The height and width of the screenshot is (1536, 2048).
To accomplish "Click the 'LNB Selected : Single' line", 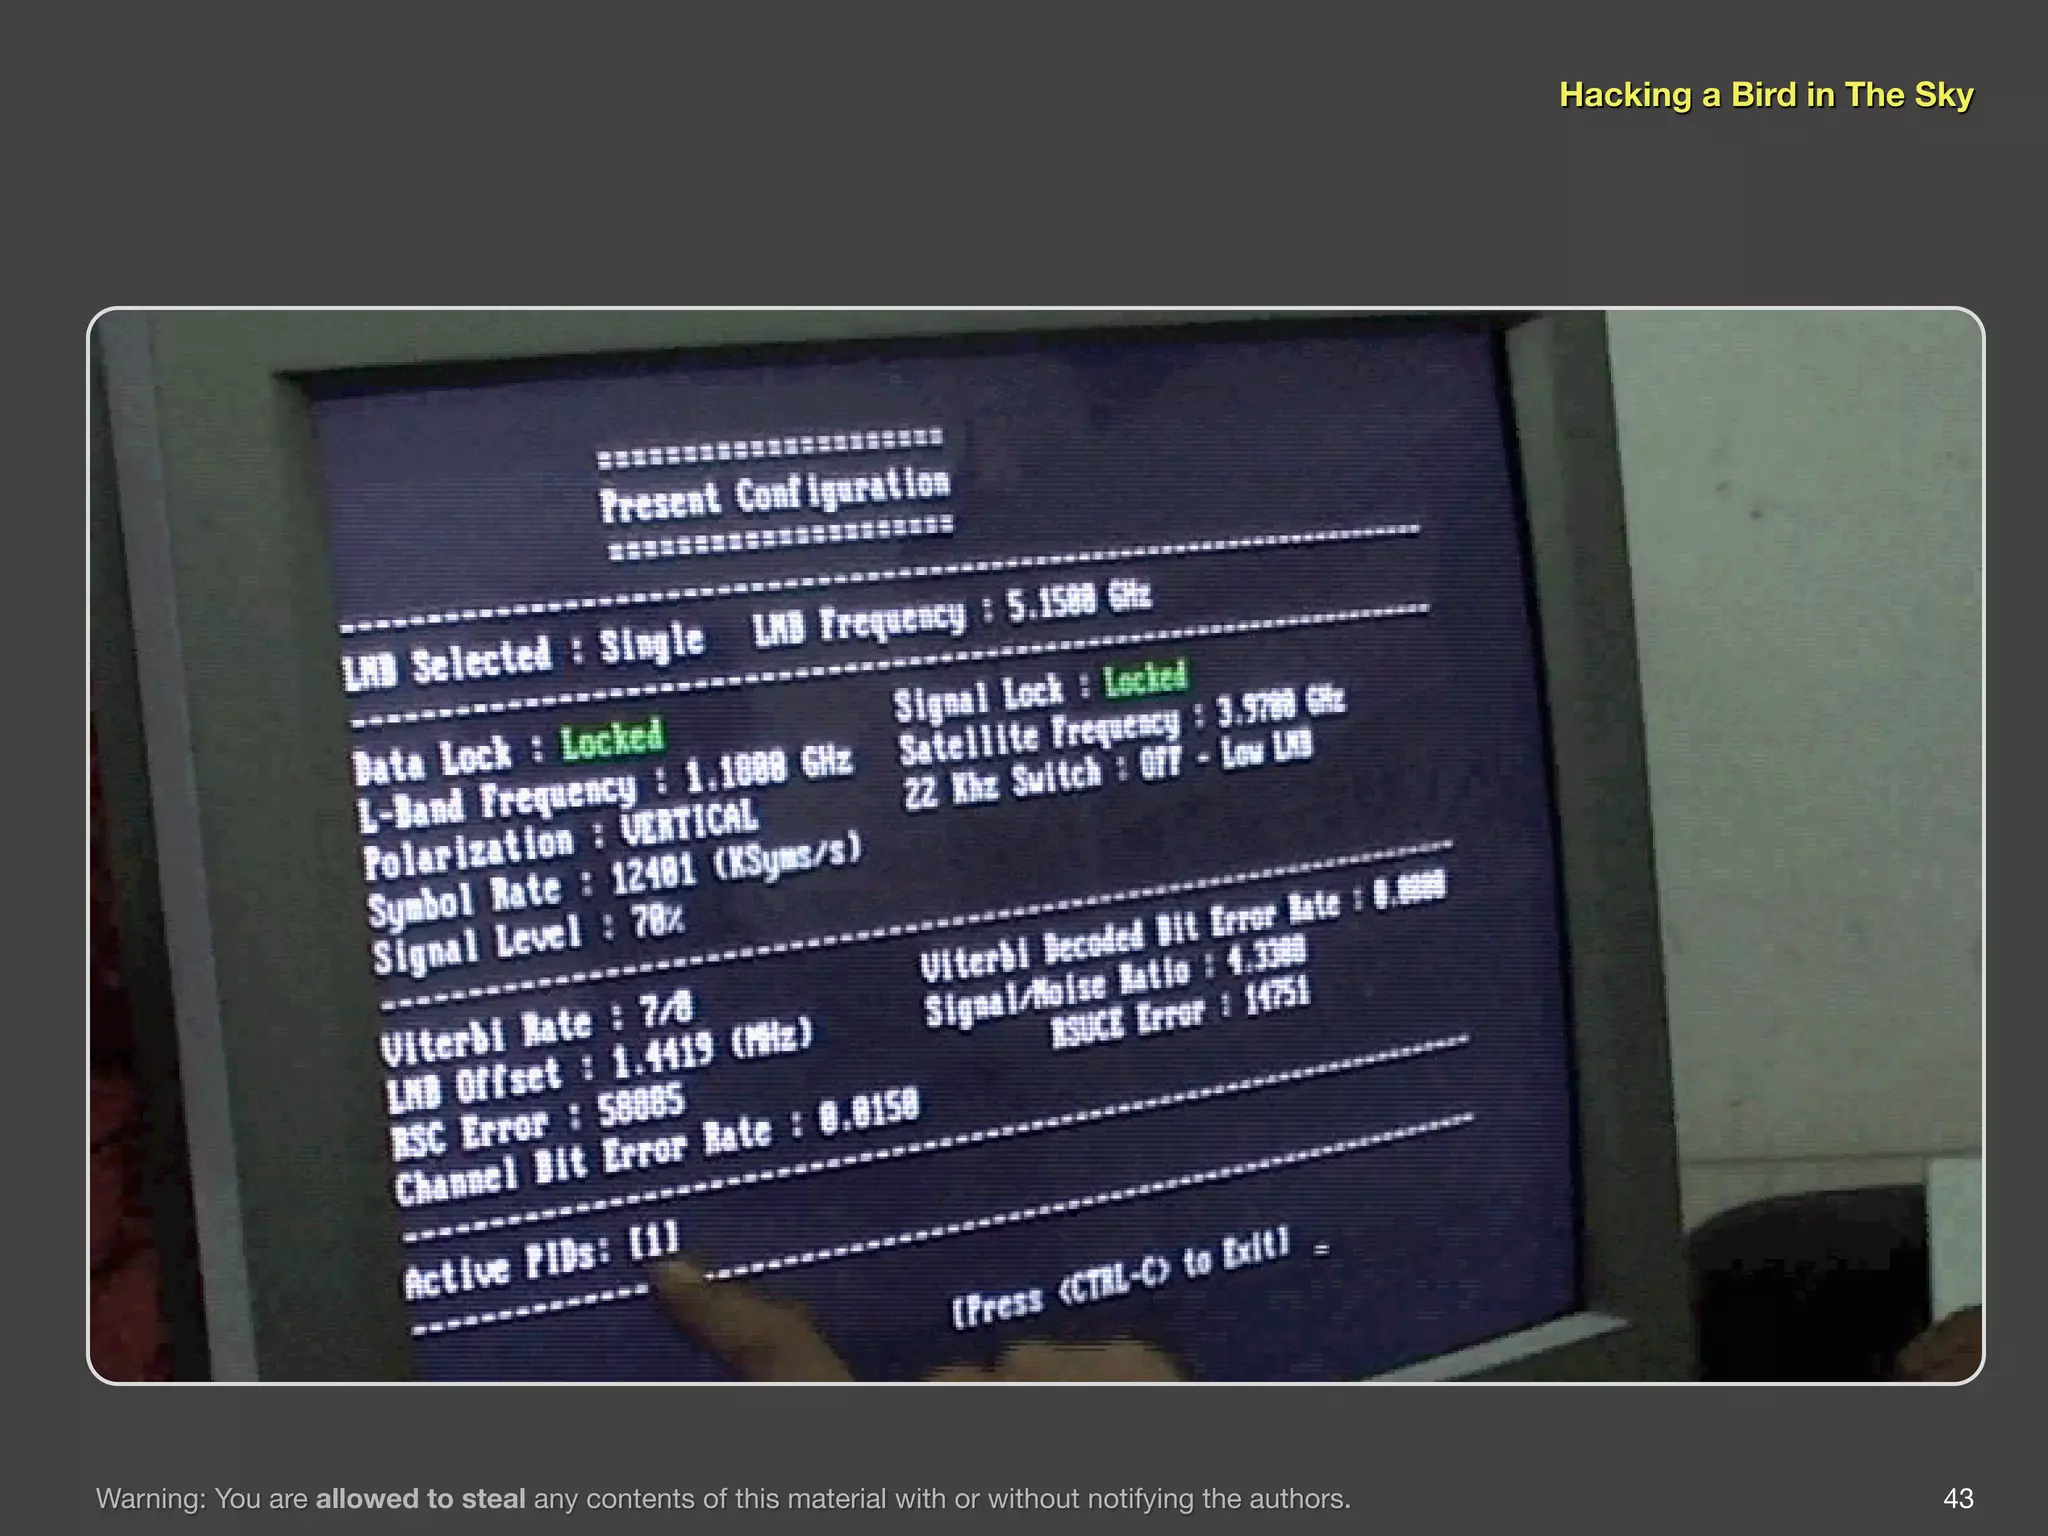I will (523, 655).
